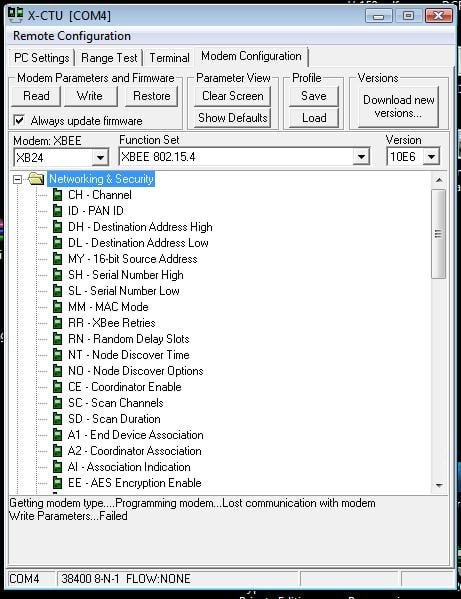
Task: Click the parameter list scroll-down arrow
Action: click(x=439, y=485)
